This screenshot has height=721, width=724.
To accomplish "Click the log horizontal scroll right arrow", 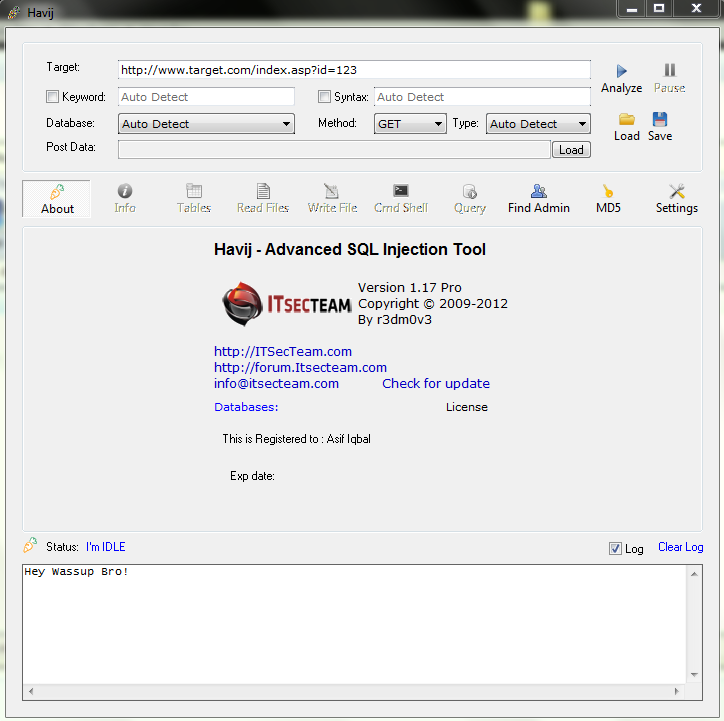I will (677, 691).
